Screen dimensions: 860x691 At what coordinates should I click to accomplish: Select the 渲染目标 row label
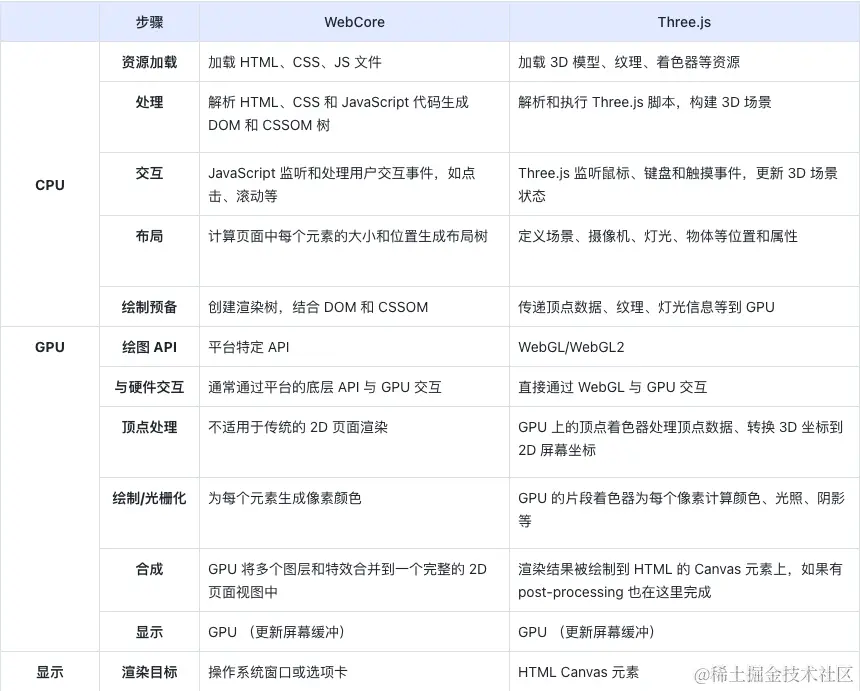(148, 672)
